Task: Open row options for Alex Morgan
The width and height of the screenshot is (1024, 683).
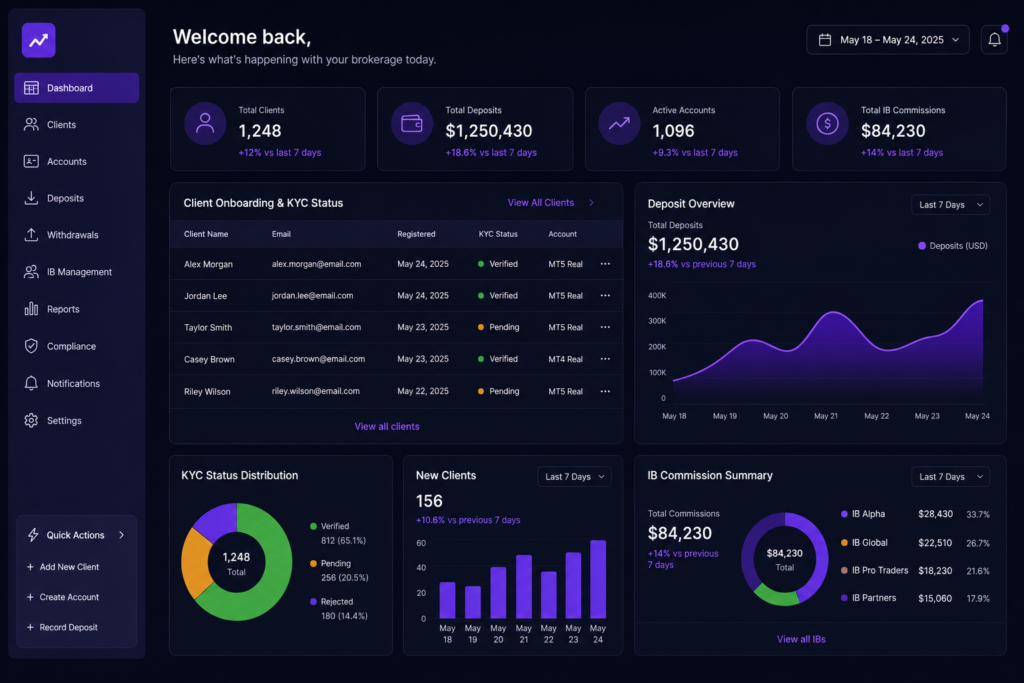Action: (605, 264)
